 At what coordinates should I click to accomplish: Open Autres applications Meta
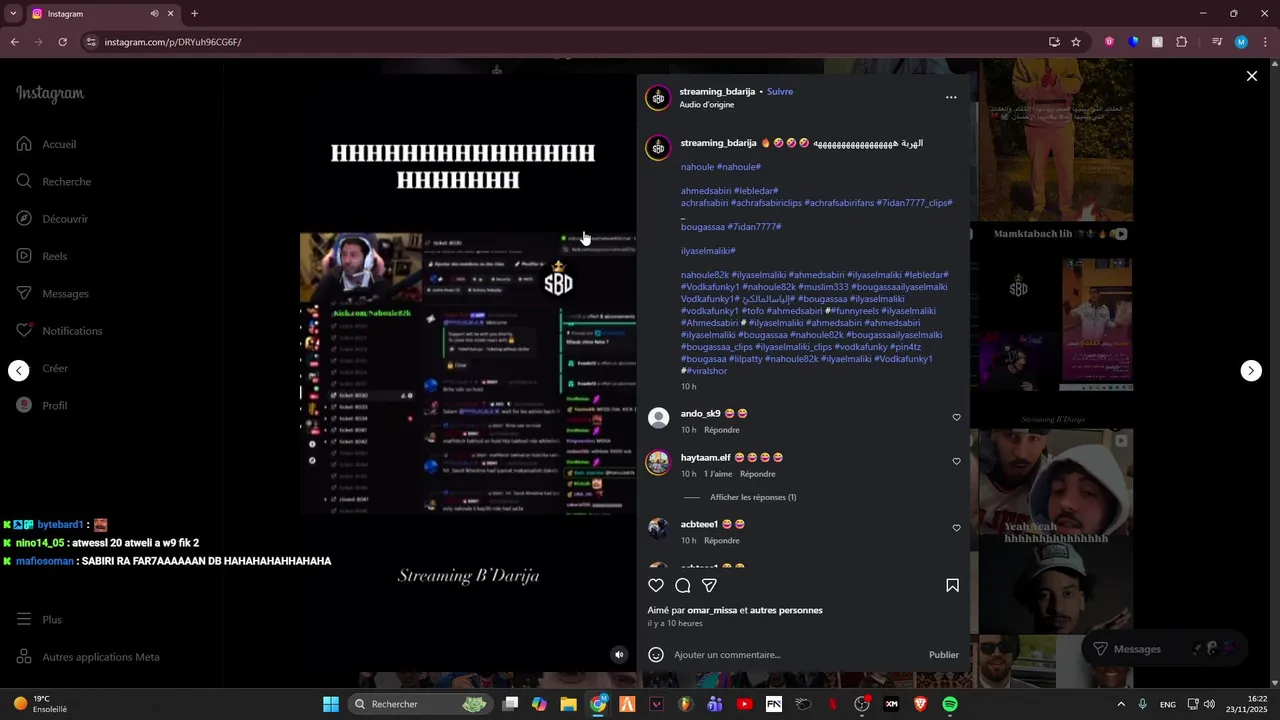pyautogui.click(x=87, y=657)
